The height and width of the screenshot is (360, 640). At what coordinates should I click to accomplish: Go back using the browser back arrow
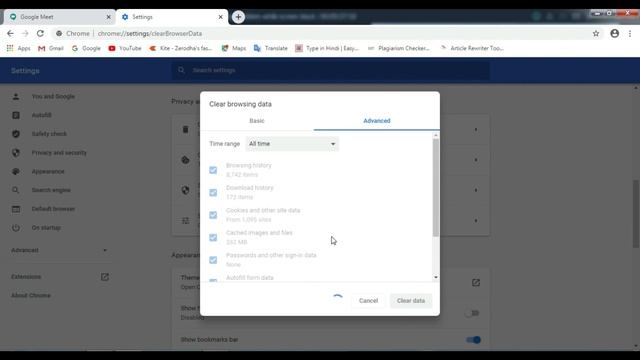[10, 33]
